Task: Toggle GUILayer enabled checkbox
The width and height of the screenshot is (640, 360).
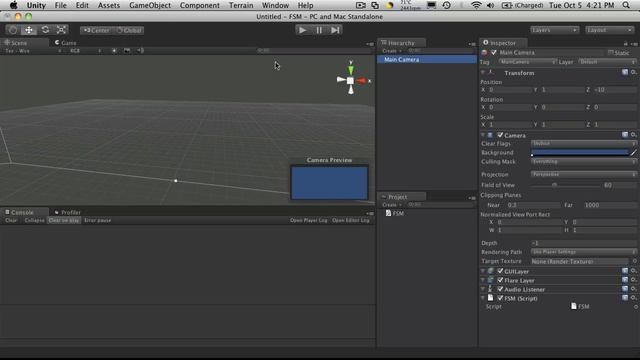Action: tap(500, 271)
